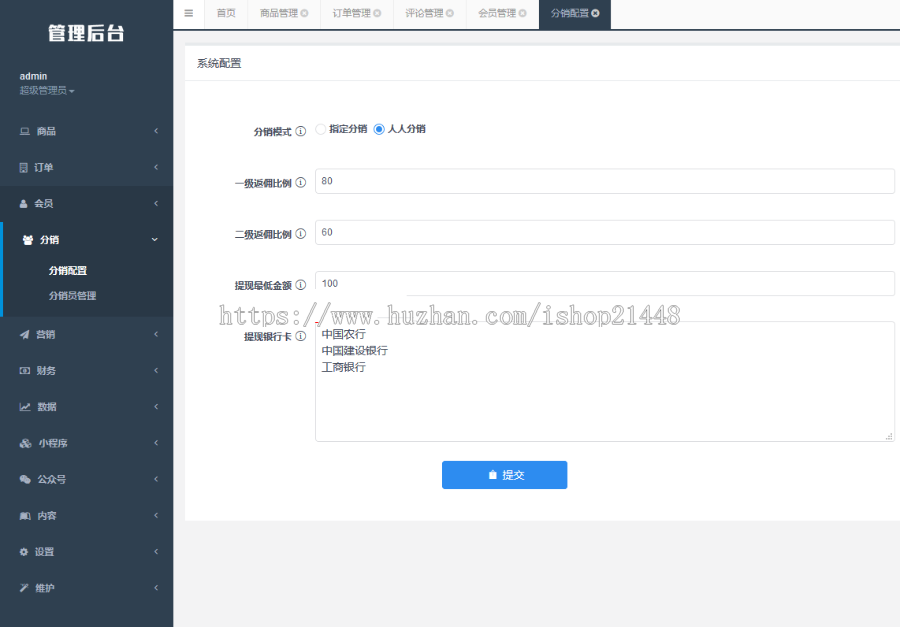Select the 人人分销 radio button
The height and width of the screenshot is (627, 900).
(x=380, y=129)
